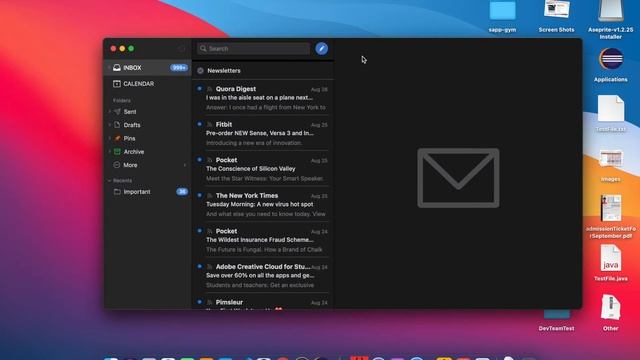The width and height of the screenshot is (640, 360).
Task: Toggle the unread dot on Pimsleur email
Action: coord(200,302)
